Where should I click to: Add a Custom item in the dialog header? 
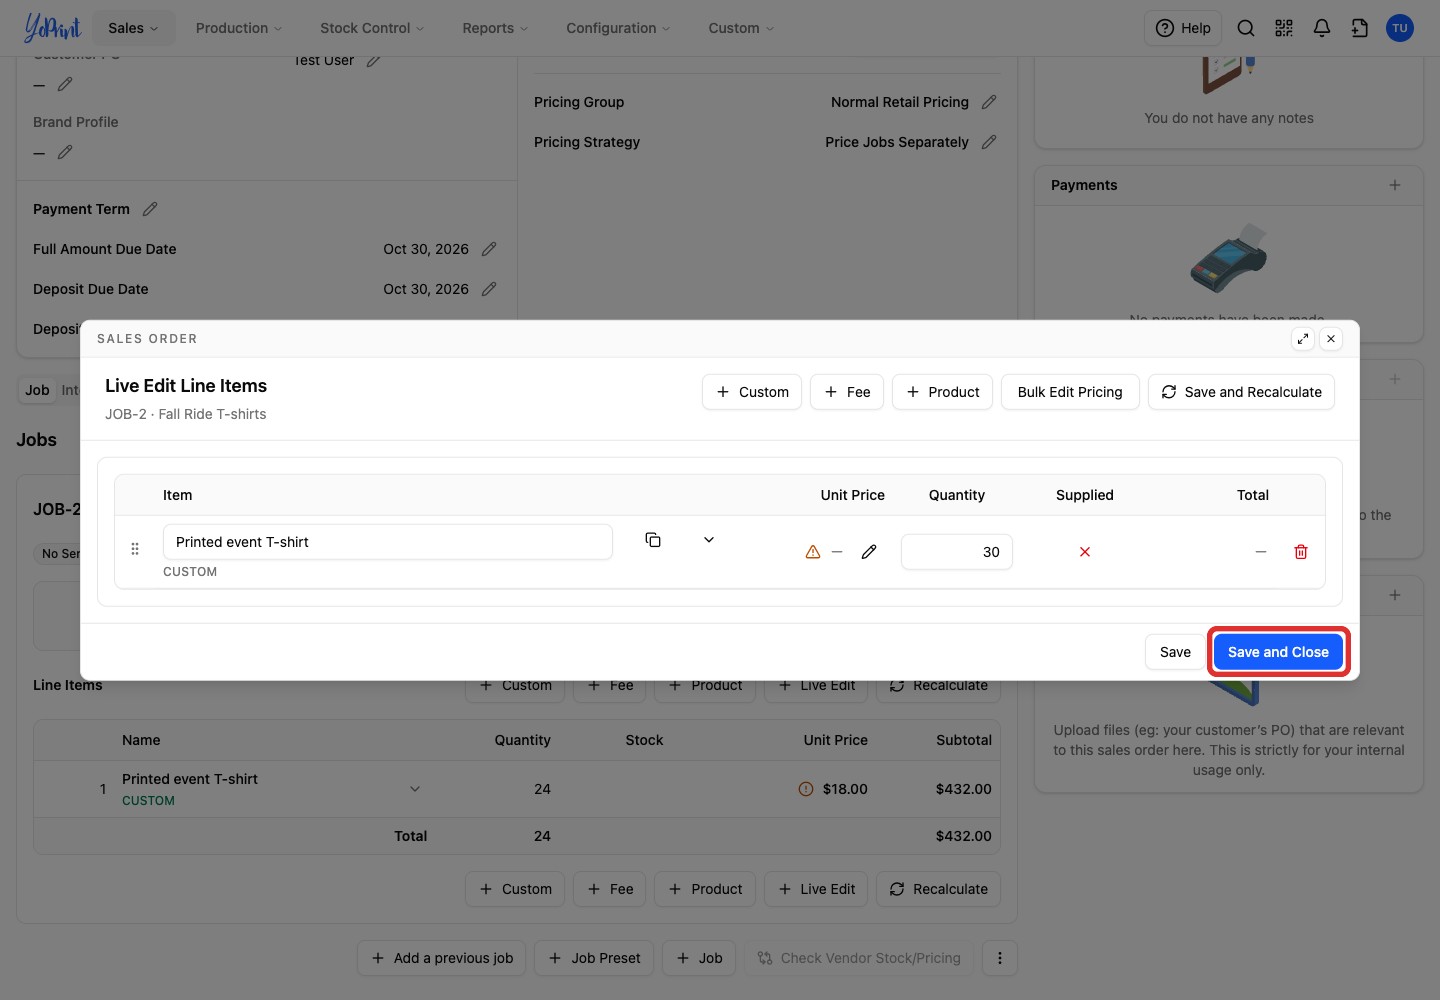pos(752,392)
